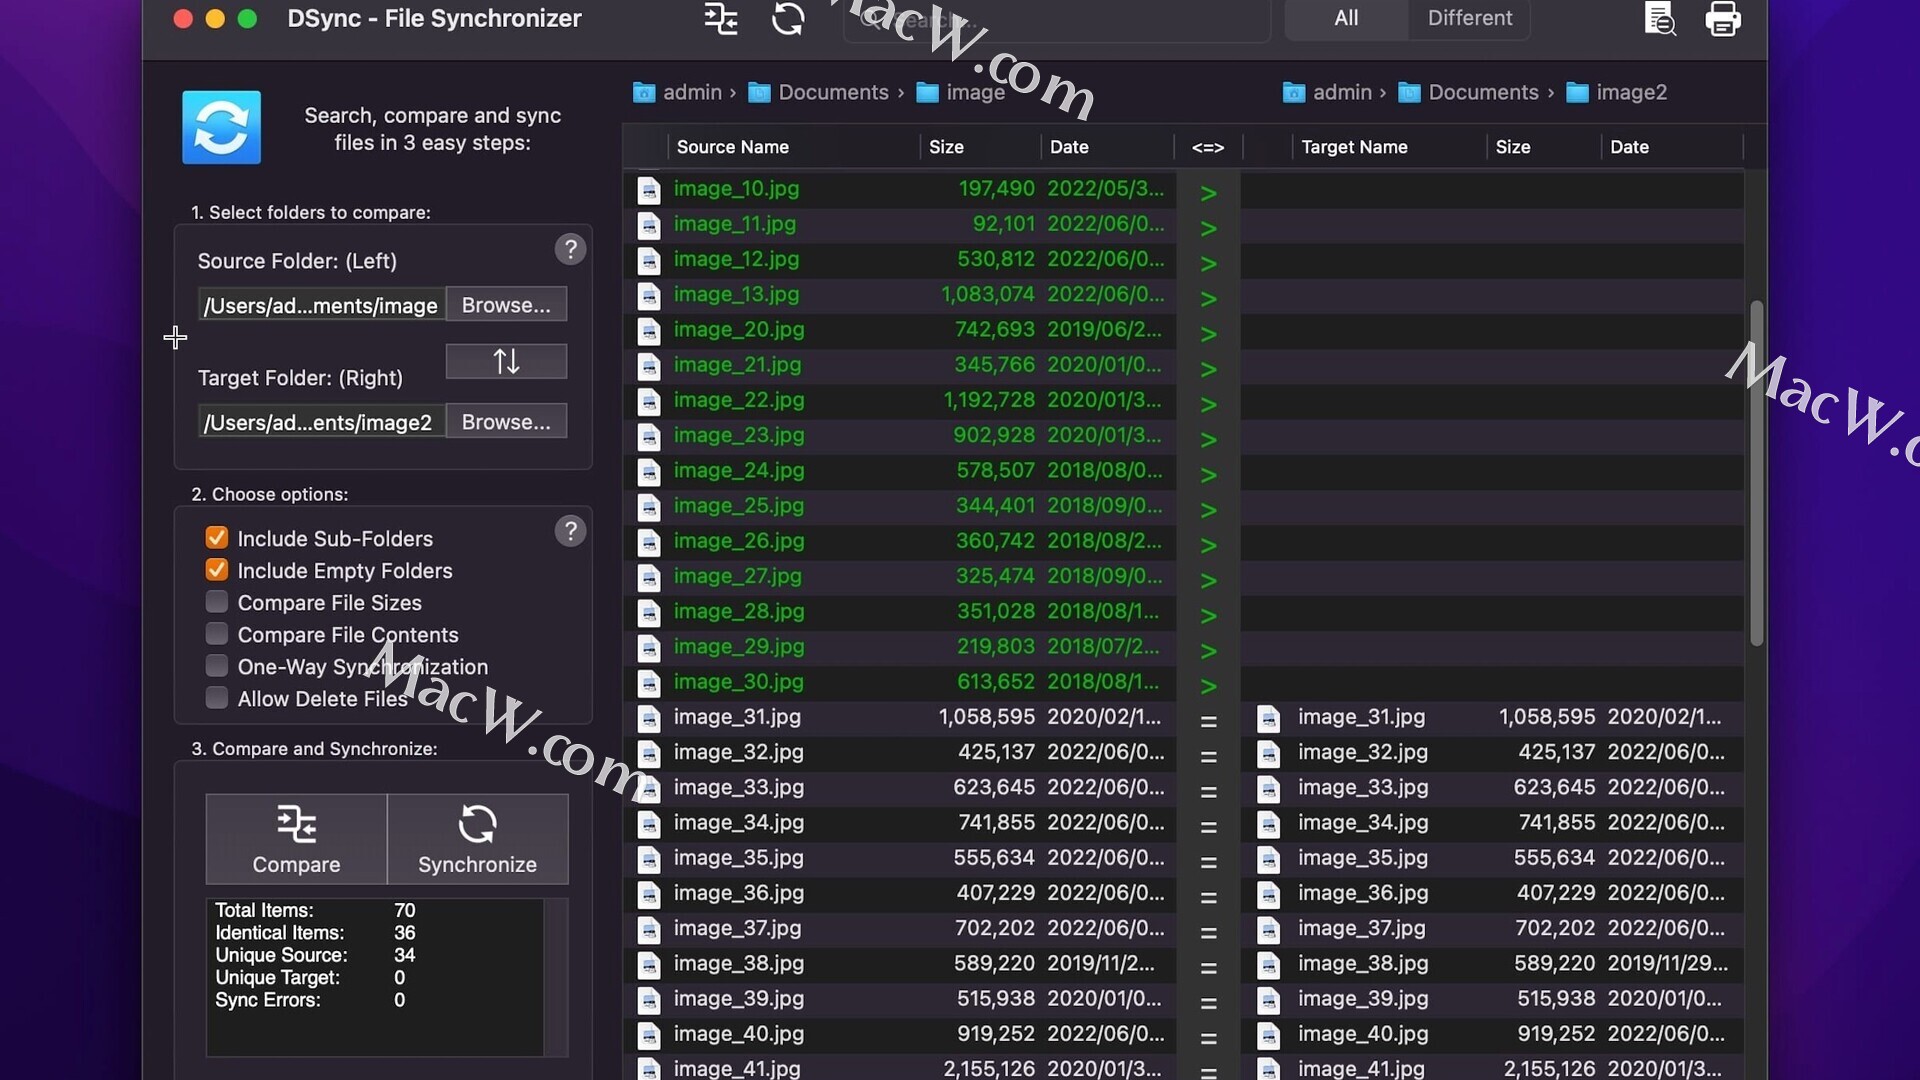The image size is (1920, 1080).
Task: Click the file list vertical scrollbar
Action: 1756,473
